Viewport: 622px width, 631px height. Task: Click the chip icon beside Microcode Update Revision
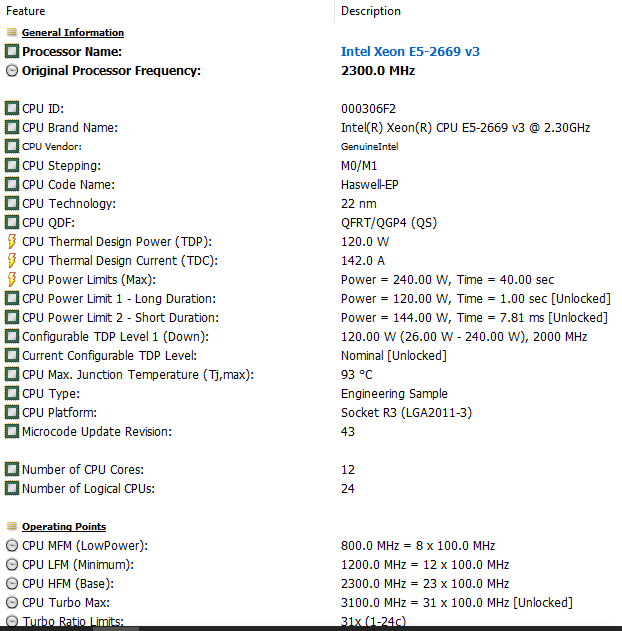pyautogui.click(x=12, y=431)
